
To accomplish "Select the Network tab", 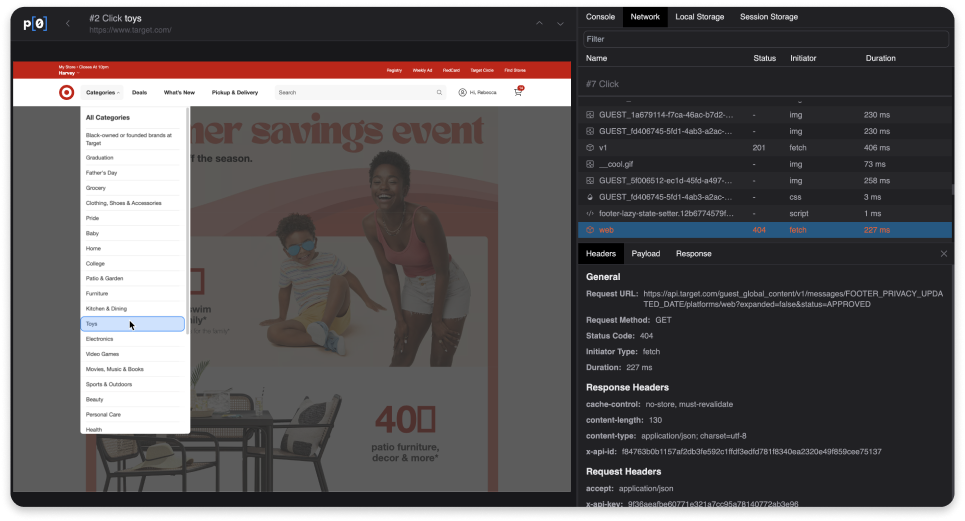I will [x=644, y=17].
